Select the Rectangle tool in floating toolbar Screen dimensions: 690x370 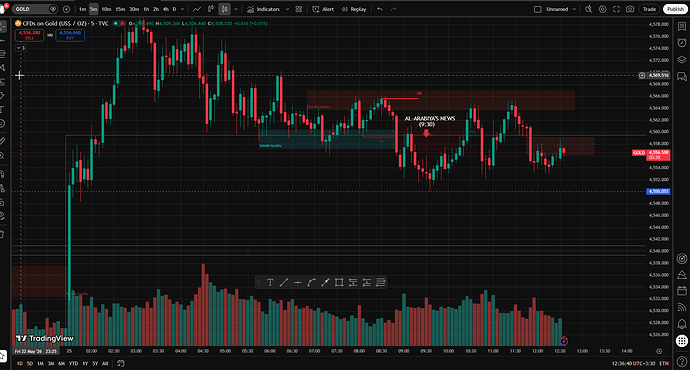[339, 282]
